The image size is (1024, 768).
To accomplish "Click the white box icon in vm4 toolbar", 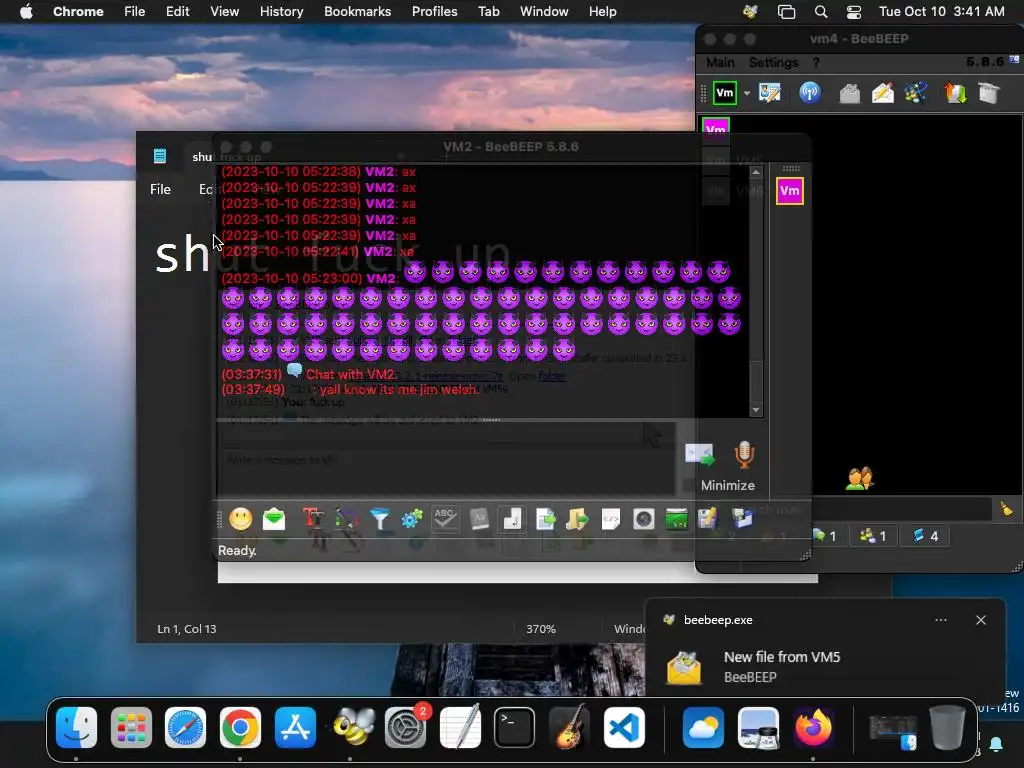I will click(x=989, y=93).
